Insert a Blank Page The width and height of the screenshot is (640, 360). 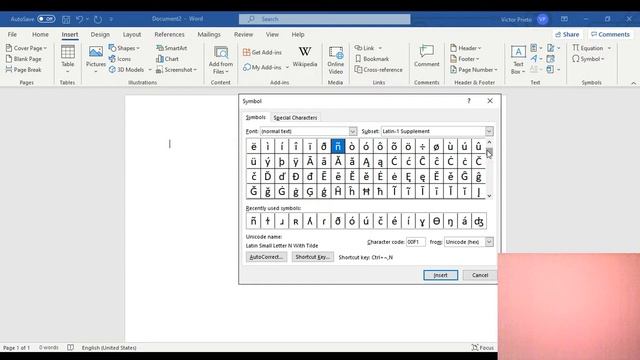point(24,59)
